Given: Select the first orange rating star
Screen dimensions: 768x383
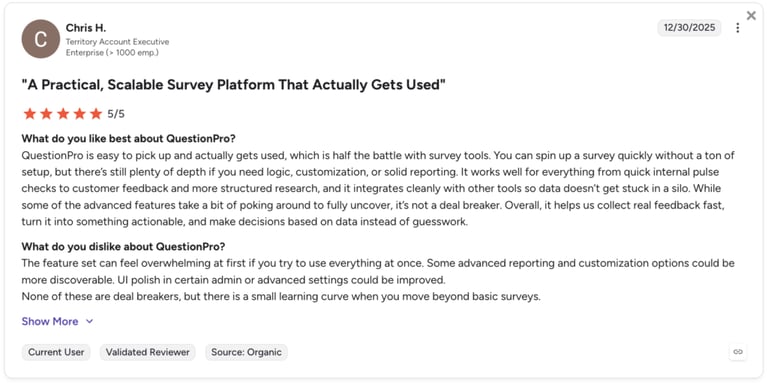Looking at the screenshot, I should click(x=30, y=114).
